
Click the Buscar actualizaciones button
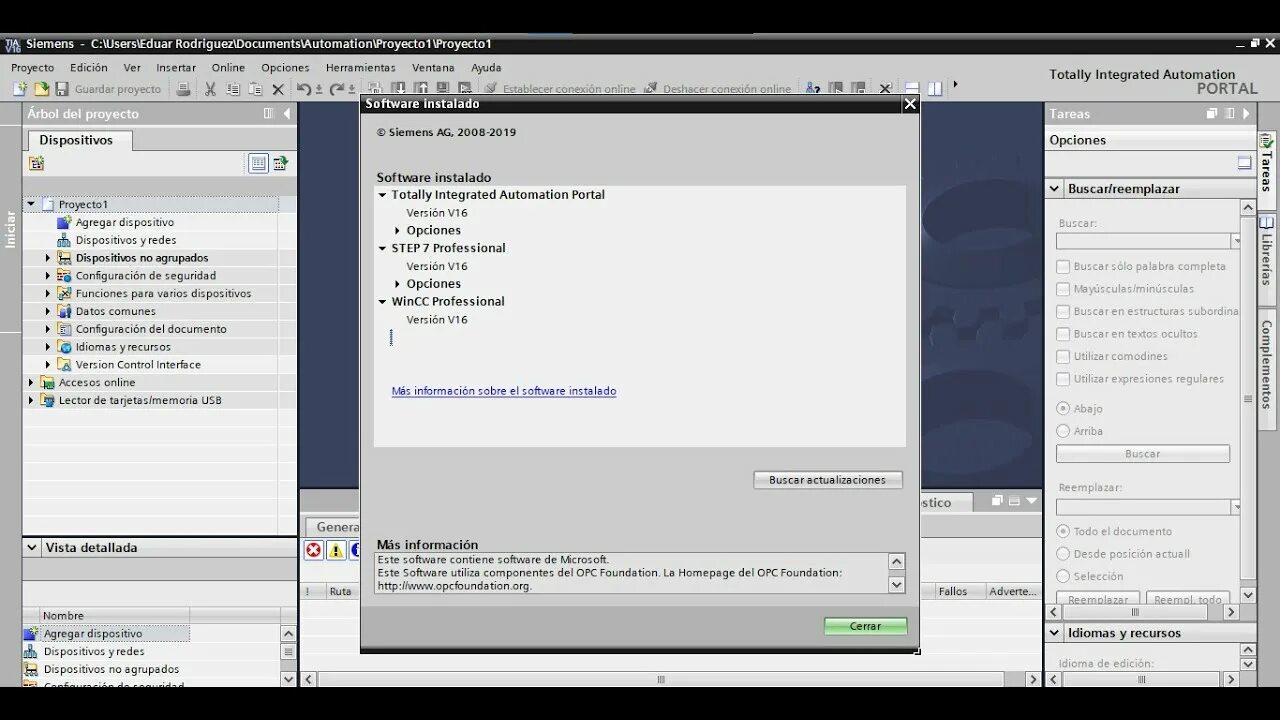point(827,480)
